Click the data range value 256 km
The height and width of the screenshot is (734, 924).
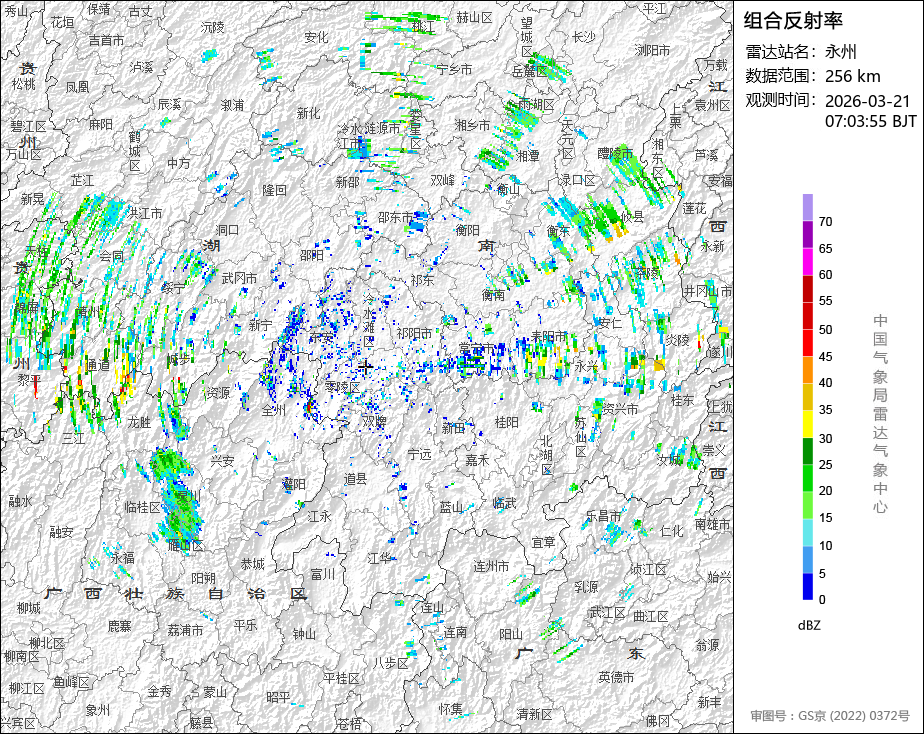coord(853,76)
